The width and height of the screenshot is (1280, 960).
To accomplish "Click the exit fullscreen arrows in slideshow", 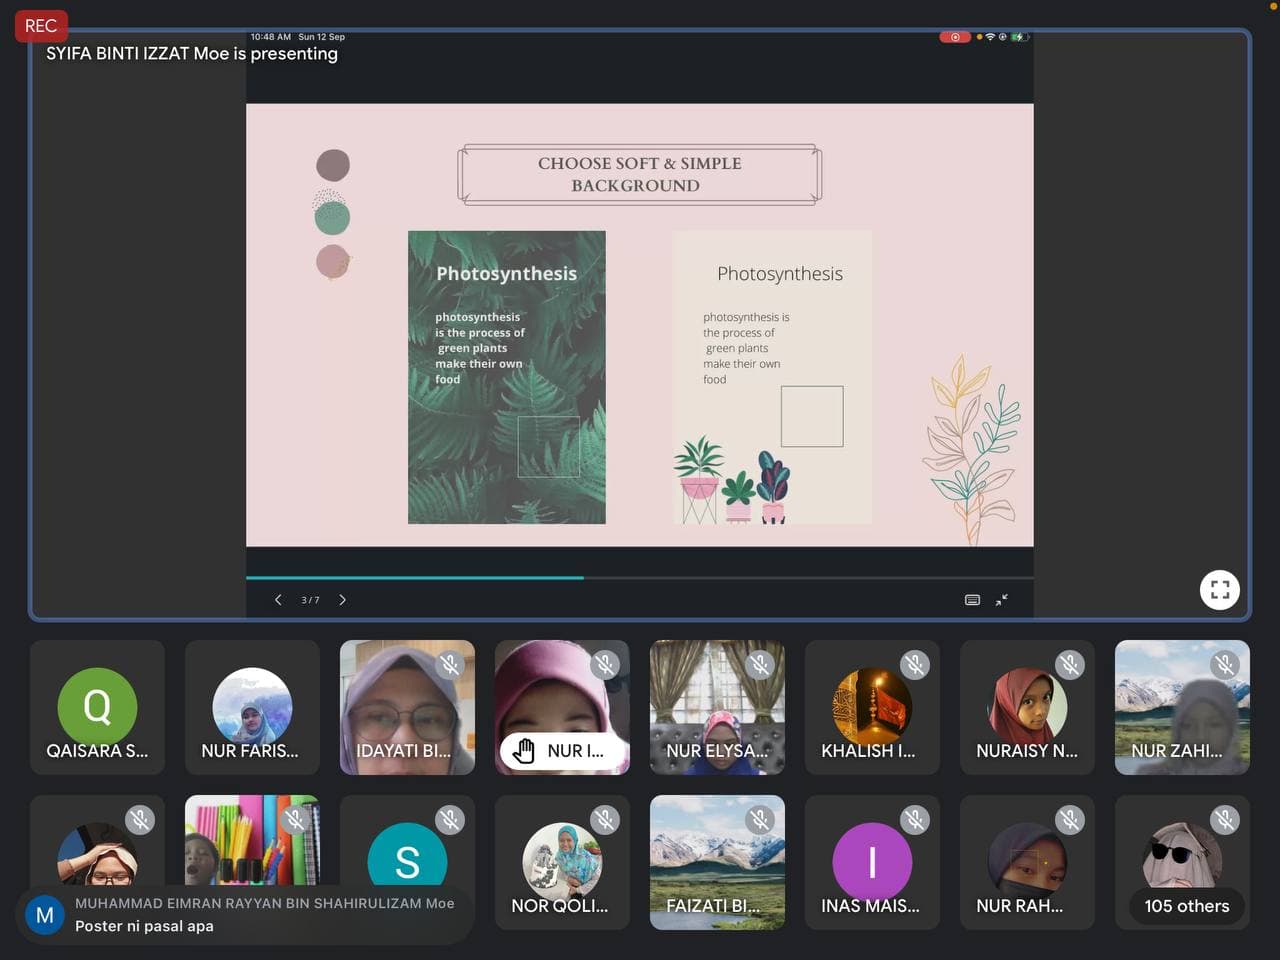I will coord(1001,600).
